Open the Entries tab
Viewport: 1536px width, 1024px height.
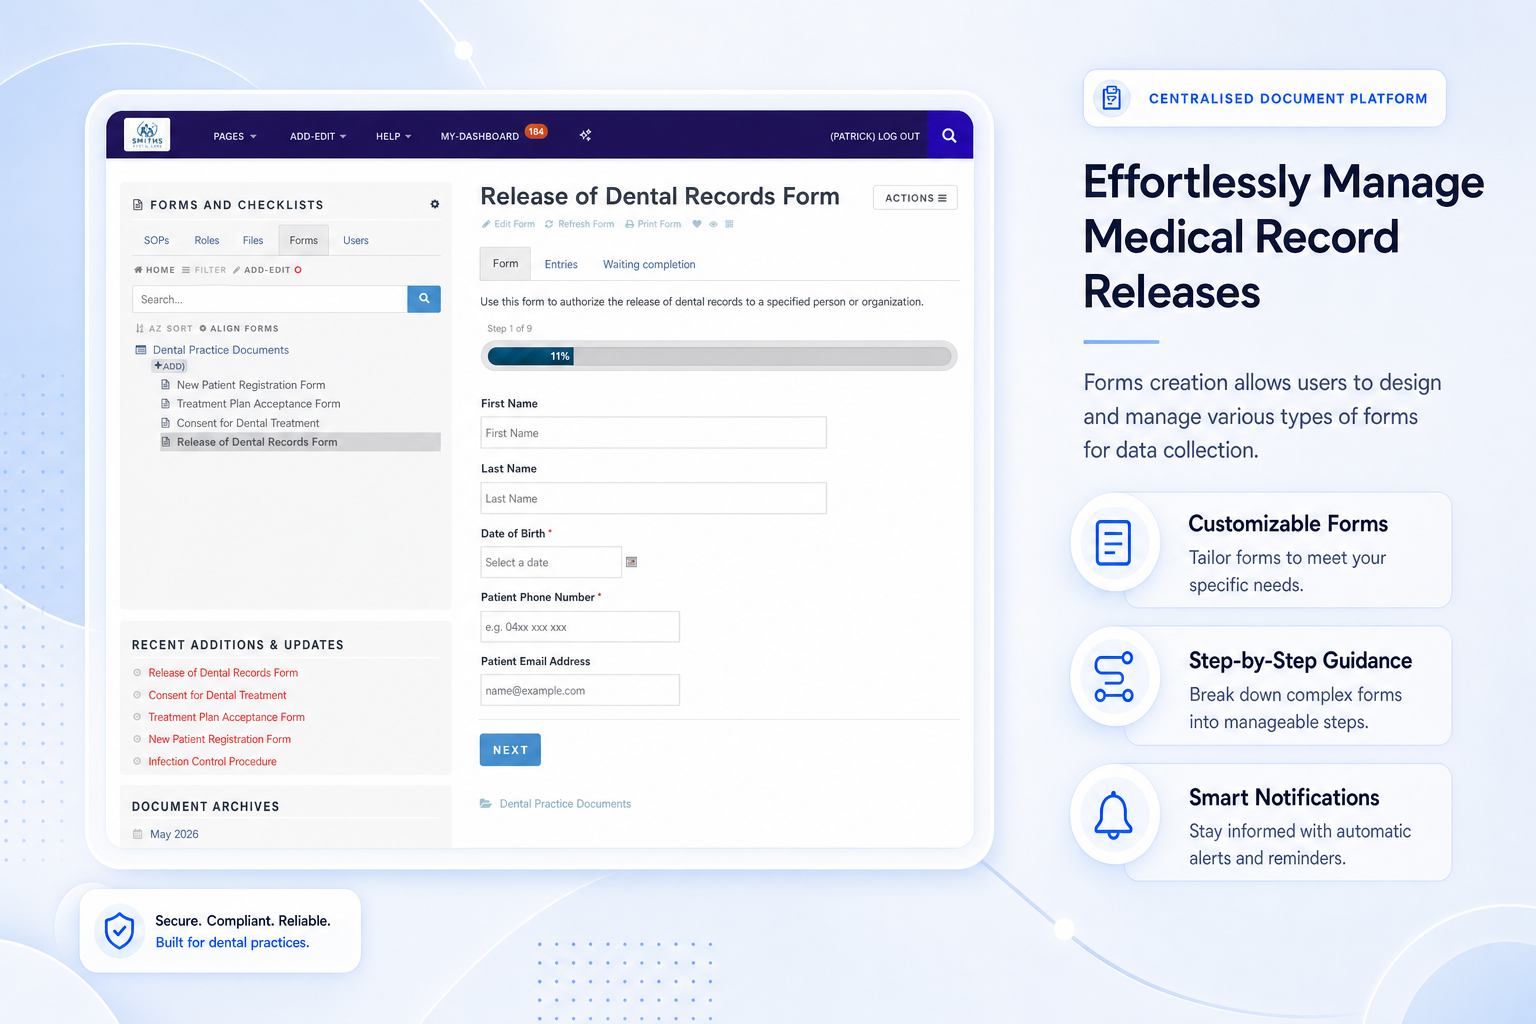pyautogui.click(x=561, y=265)
